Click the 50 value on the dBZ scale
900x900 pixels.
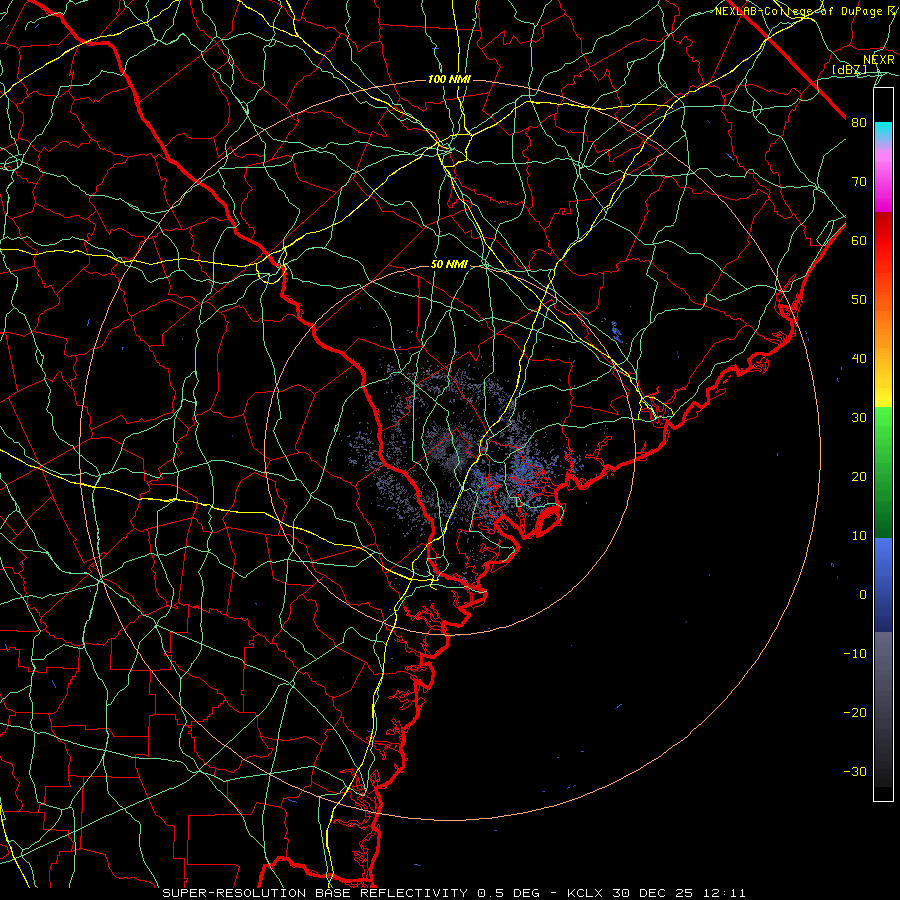[x=859, y=300]
